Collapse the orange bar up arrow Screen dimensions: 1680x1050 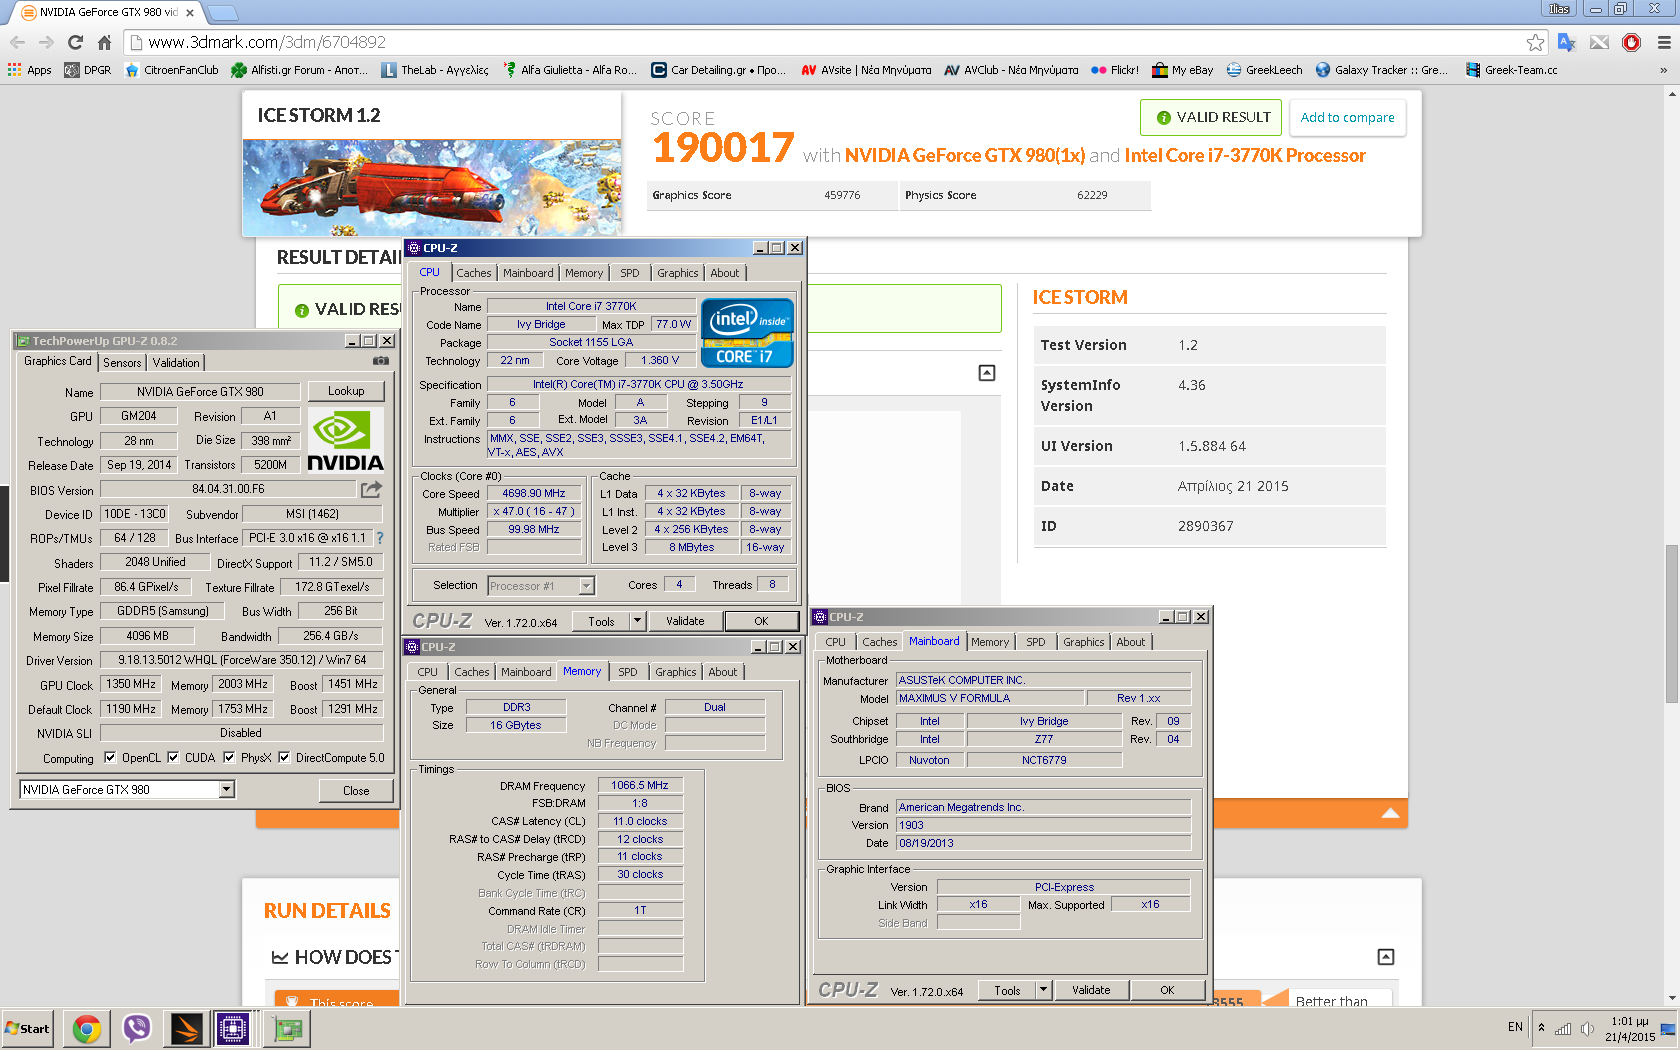pyautogui.click(x=1390, y=813)
